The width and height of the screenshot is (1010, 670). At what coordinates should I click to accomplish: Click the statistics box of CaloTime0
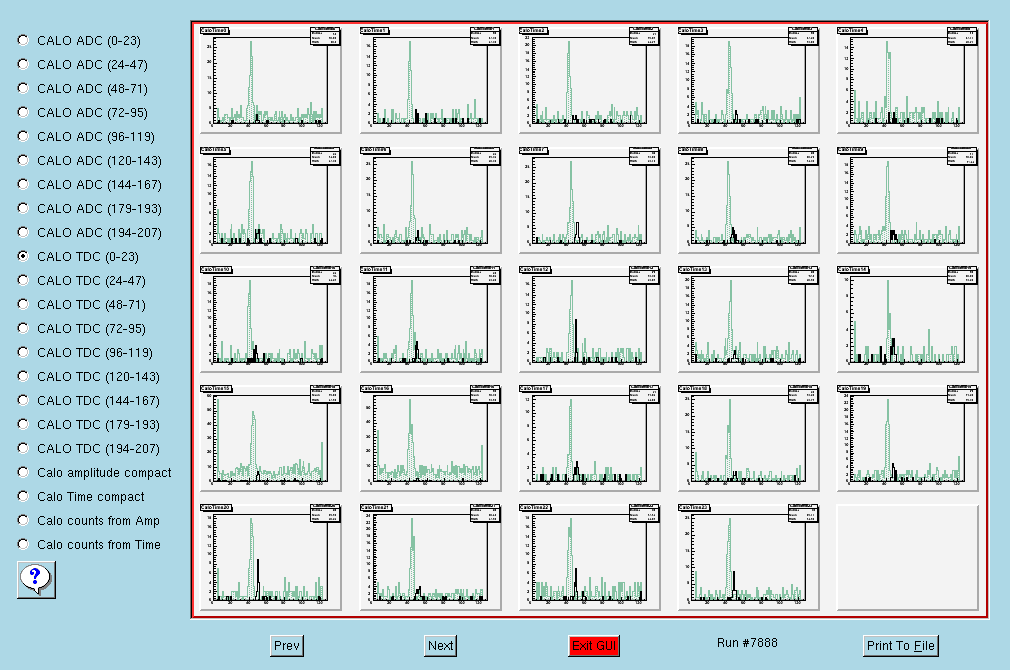[325, 36]
